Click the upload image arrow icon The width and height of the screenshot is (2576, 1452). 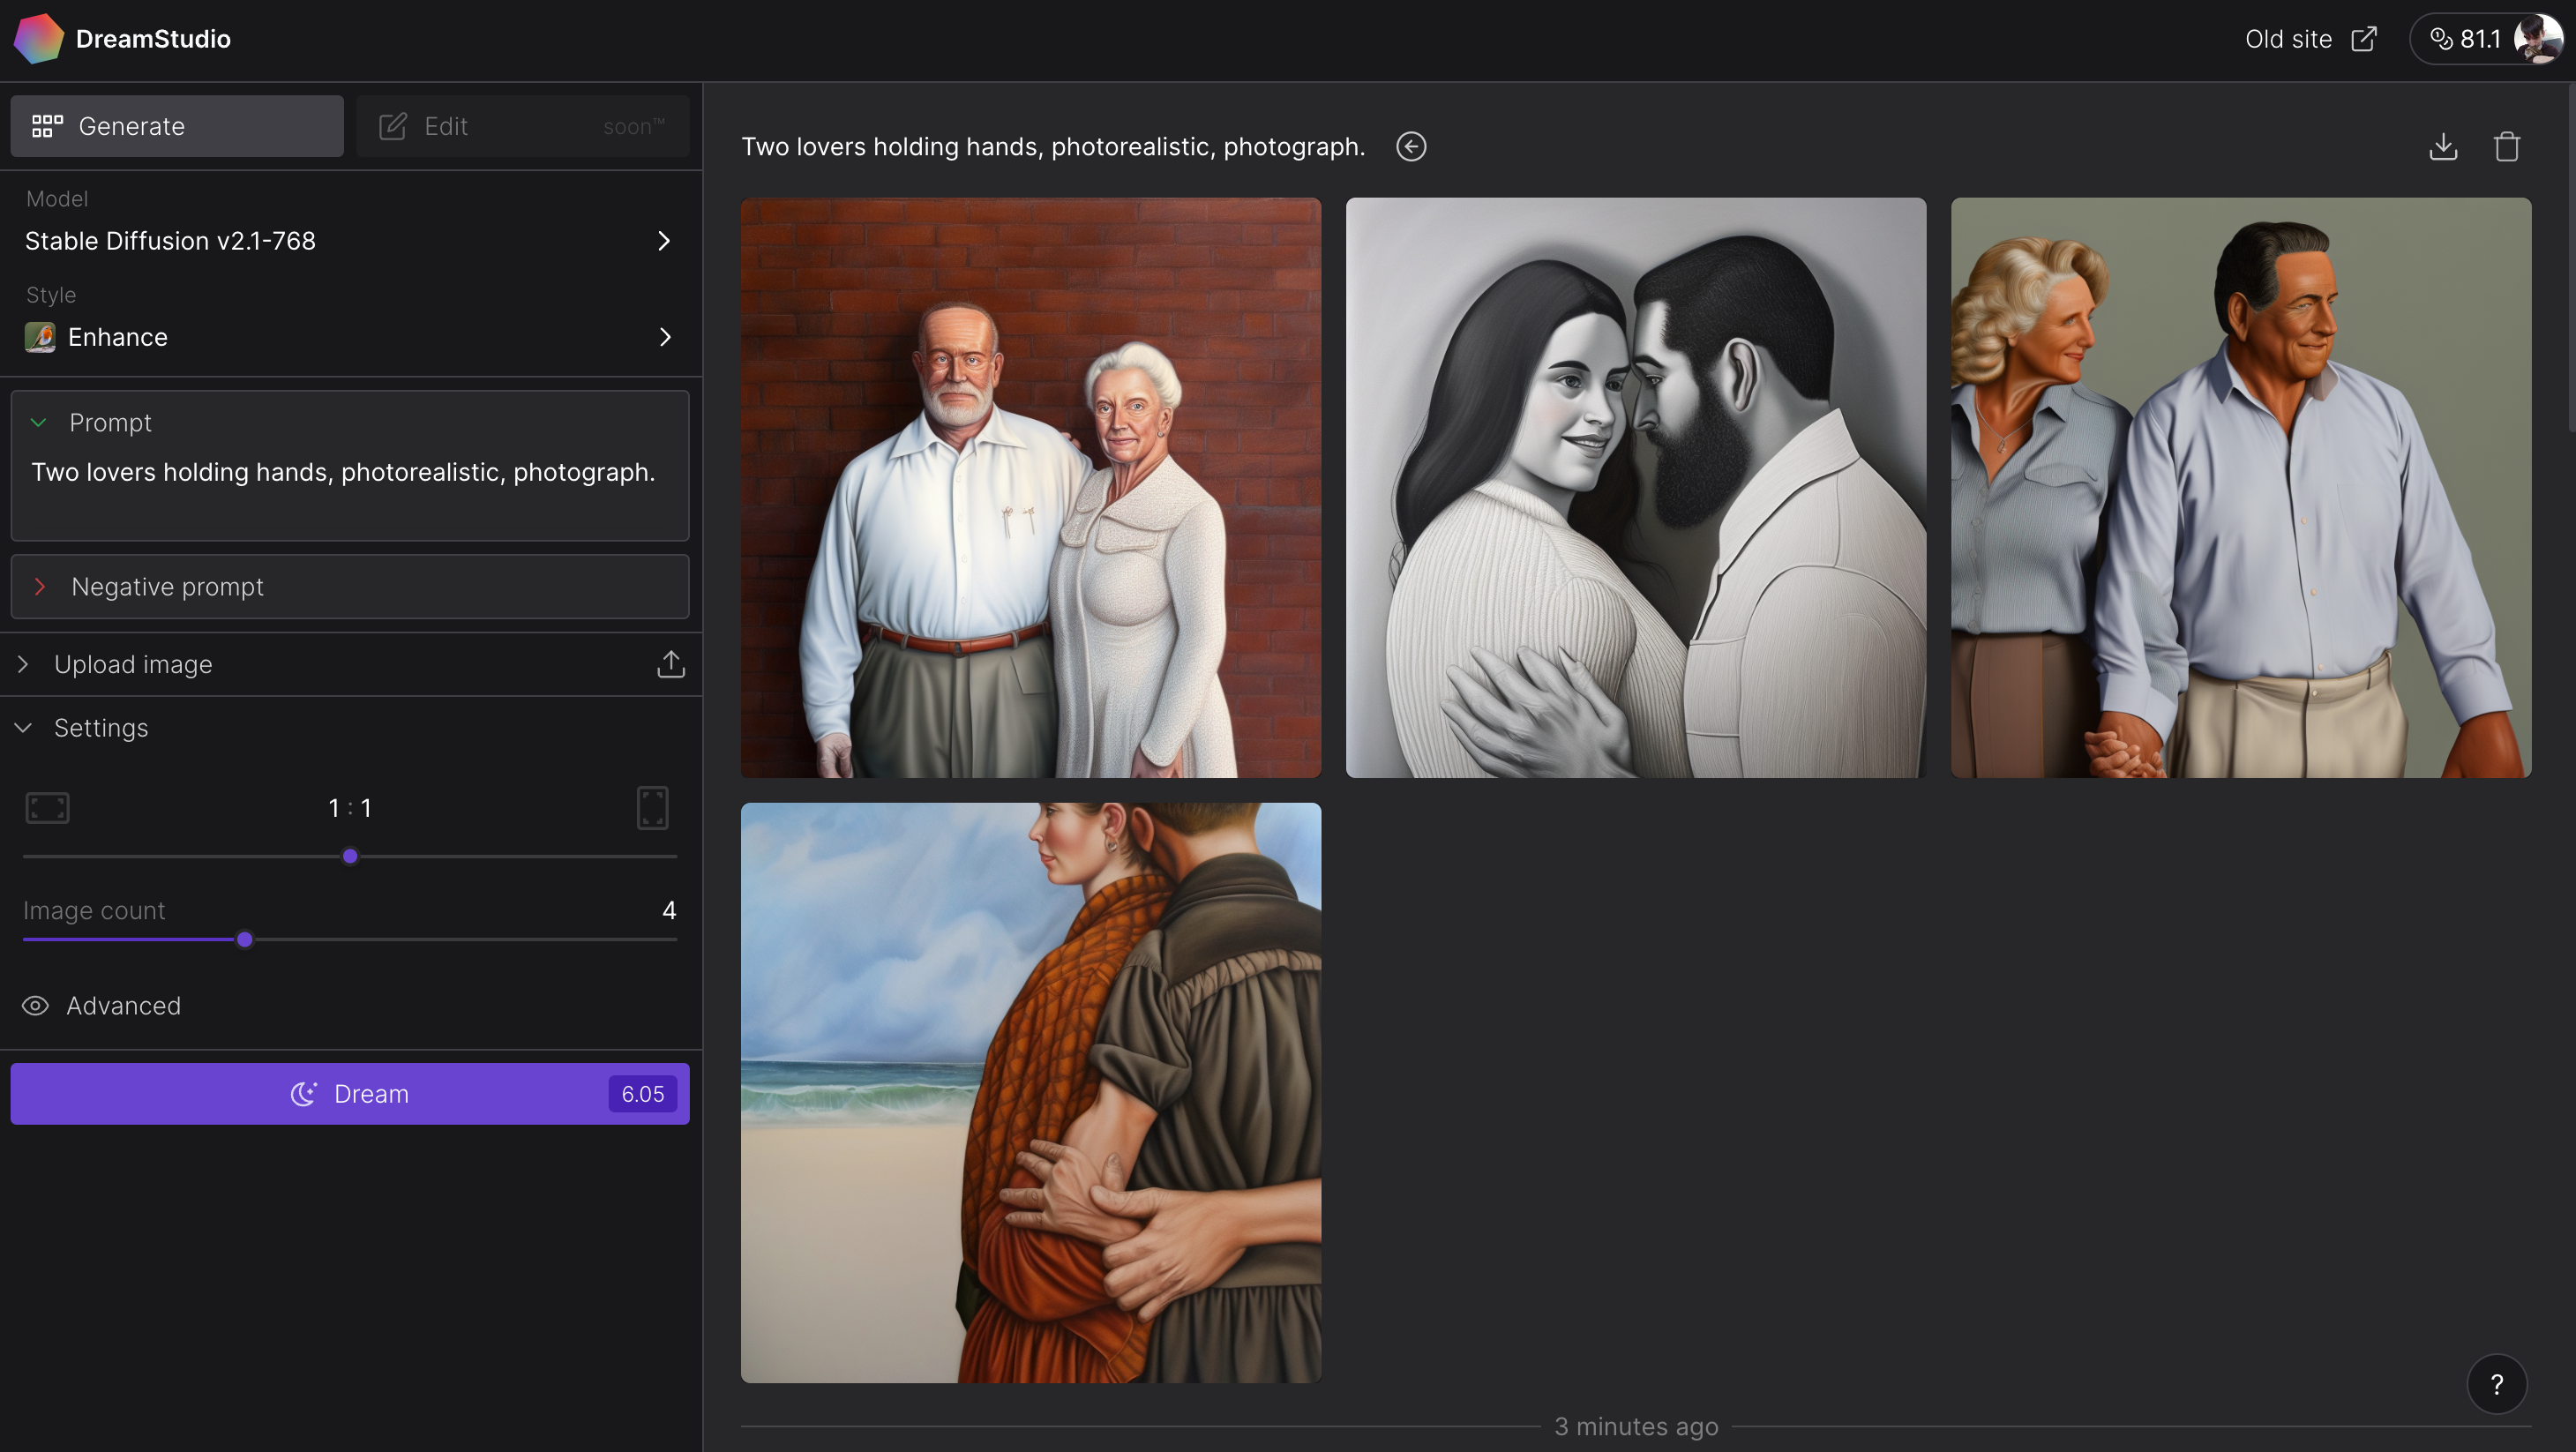point(670,664)
